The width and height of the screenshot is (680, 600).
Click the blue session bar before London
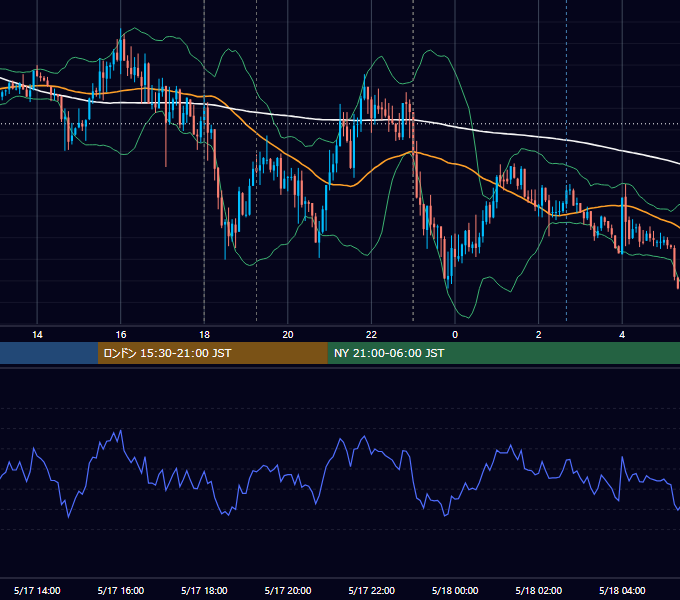pos(49,353)
